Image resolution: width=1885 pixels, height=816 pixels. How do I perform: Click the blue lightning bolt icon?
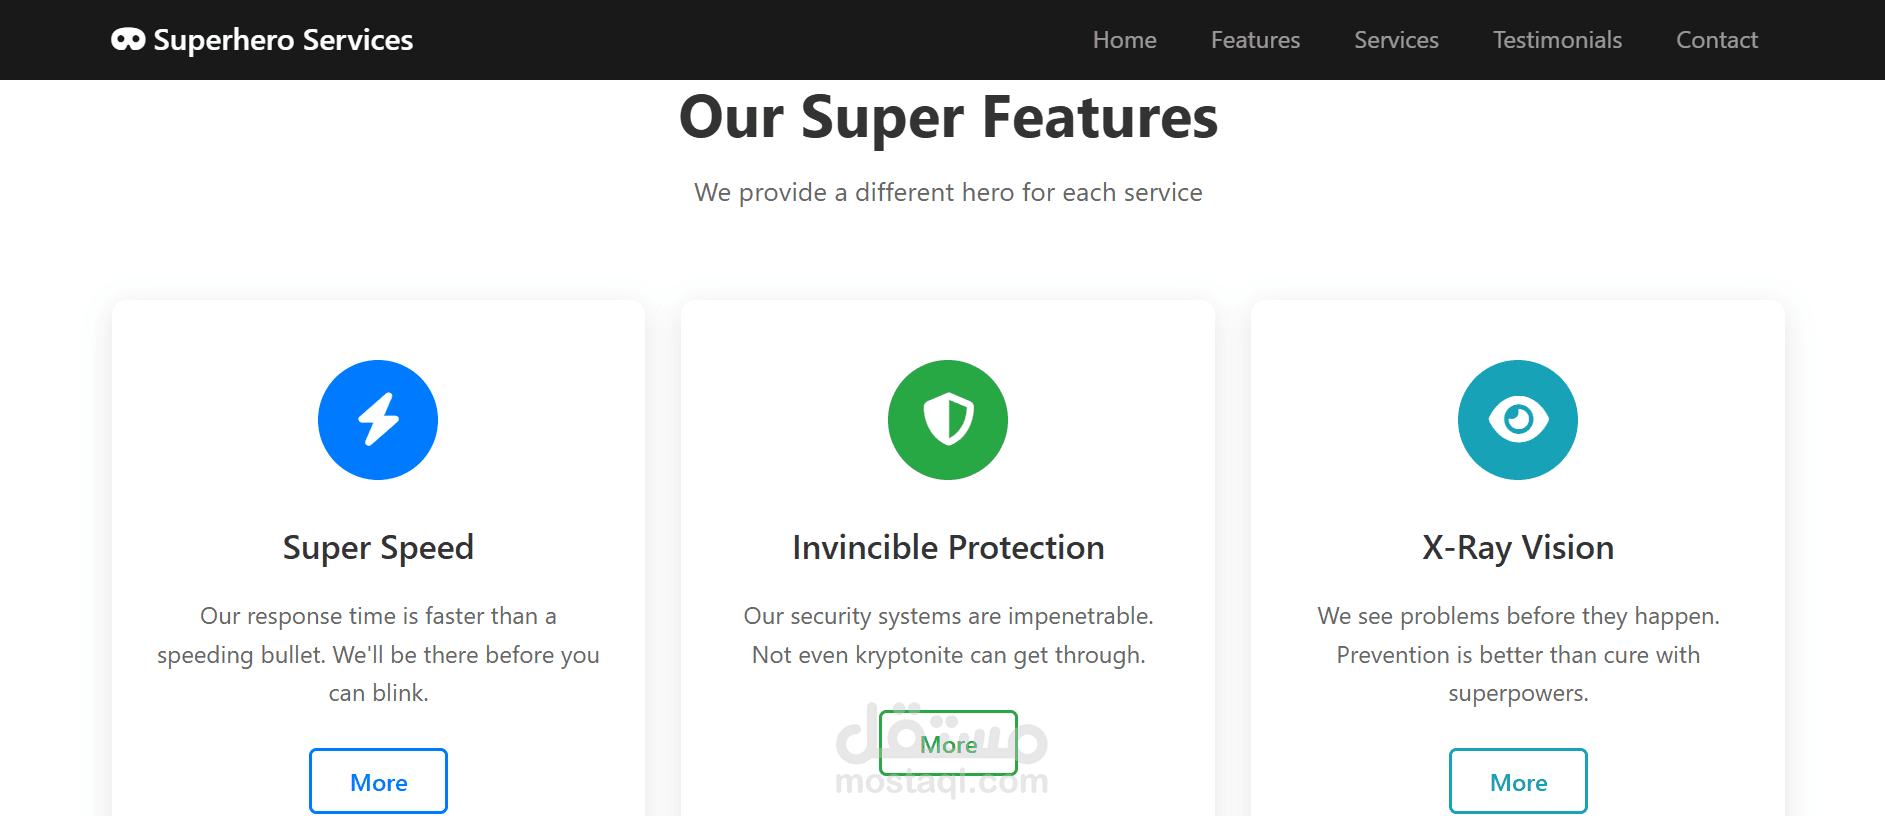378,420
